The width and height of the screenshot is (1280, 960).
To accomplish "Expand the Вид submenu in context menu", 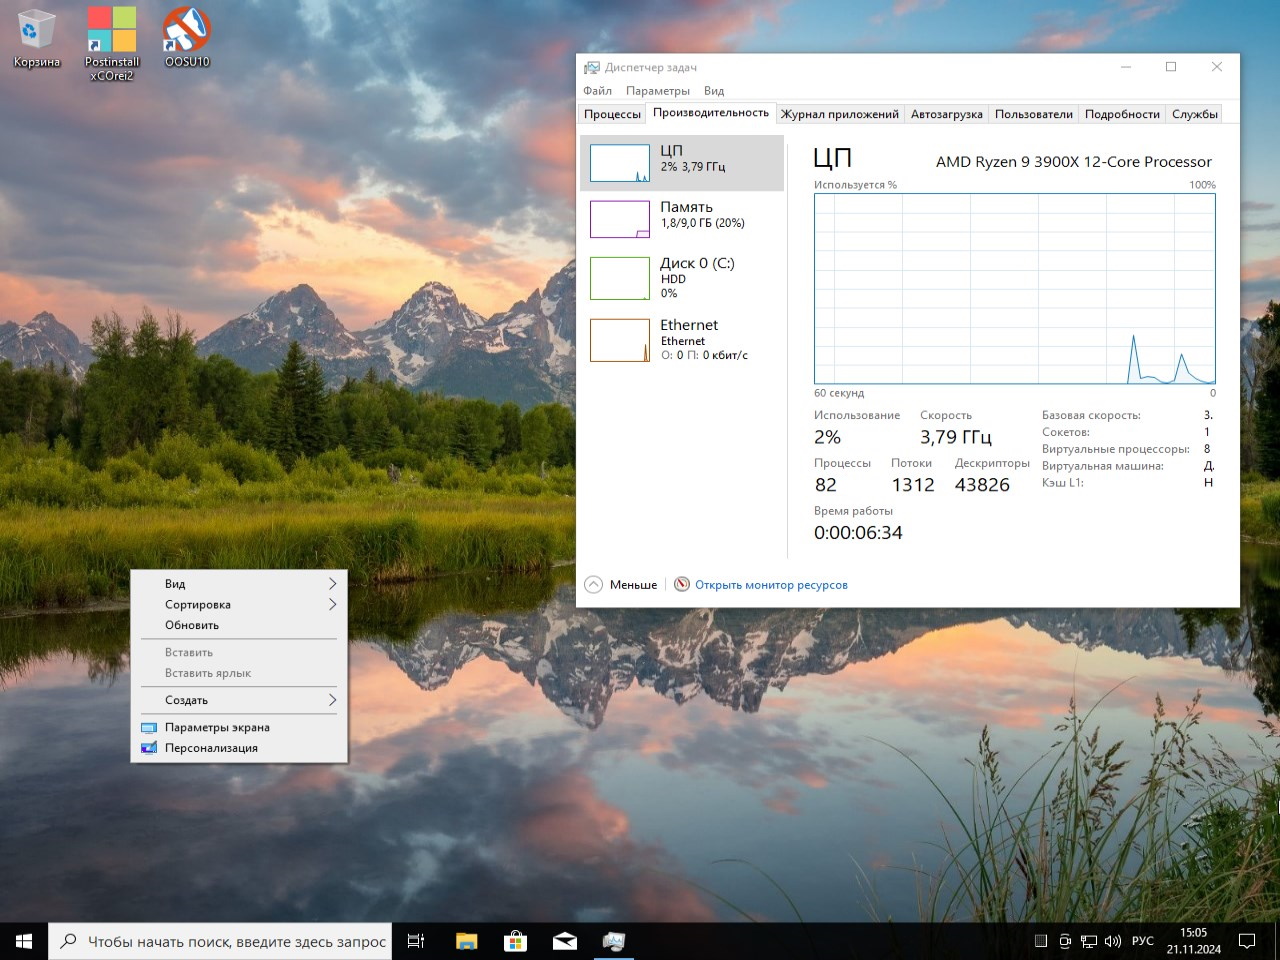I will pyautogui.click(x=239, y=584).
